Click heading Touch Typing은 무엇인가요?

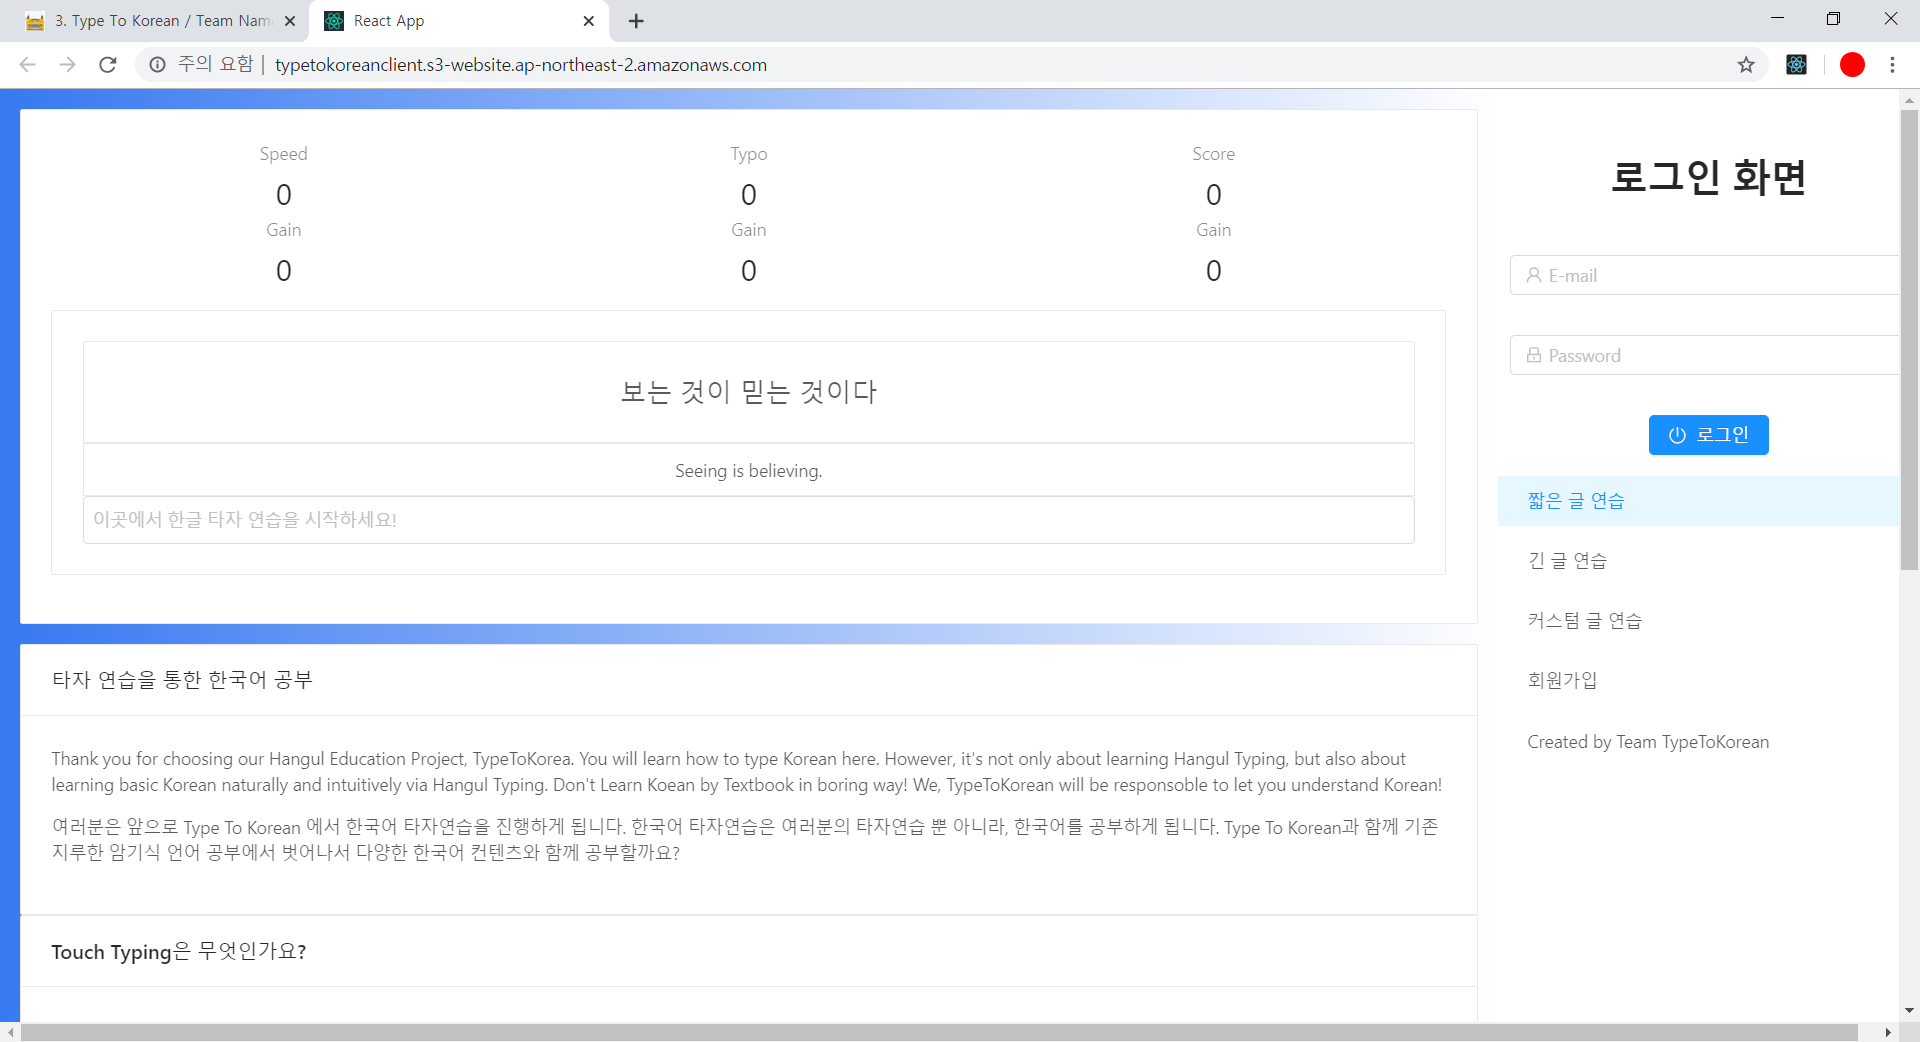[x=179, y=951]
